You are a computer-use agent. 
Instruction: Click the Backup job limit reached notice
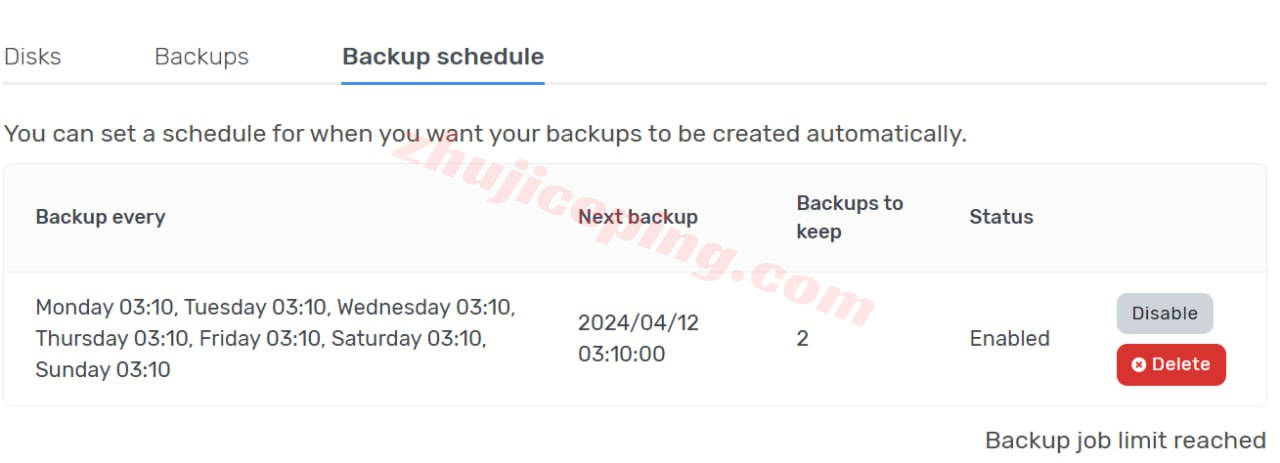(x=1126, y=440)
